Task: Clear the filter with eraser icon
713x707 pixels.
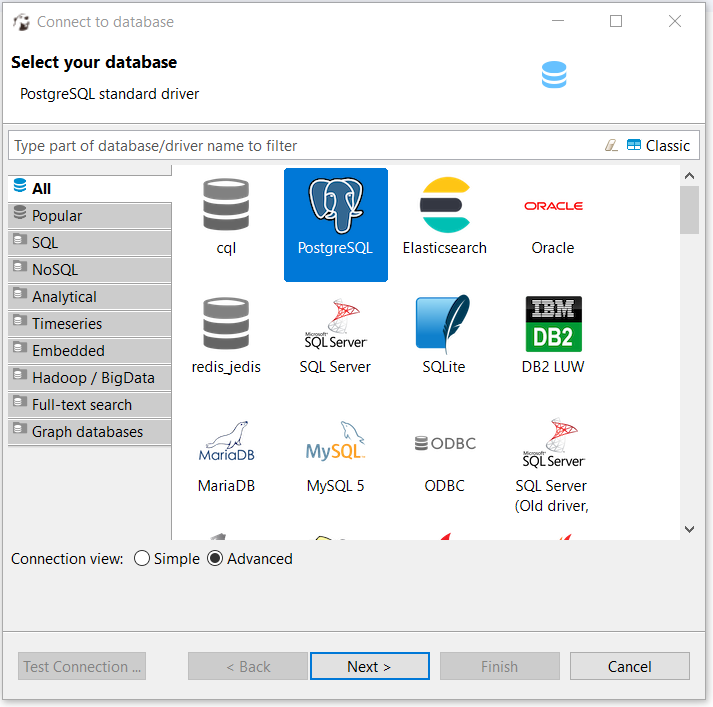Action: pos(611,145)
